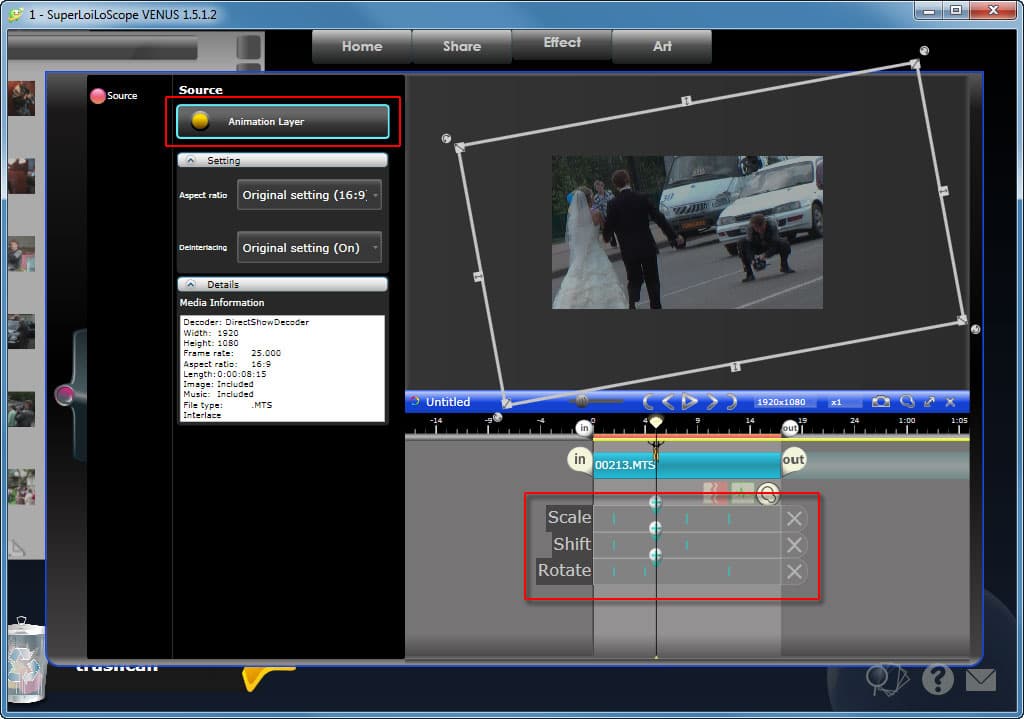
Task: Open the help question mark icon
Action: tap(938, 680)
